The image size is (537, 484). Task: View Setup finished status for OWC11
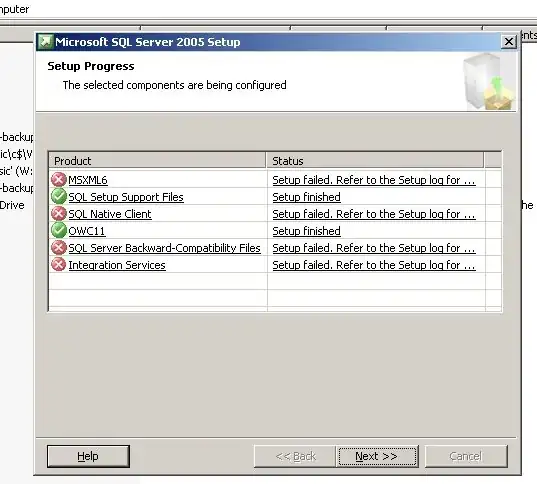point(307,231)
